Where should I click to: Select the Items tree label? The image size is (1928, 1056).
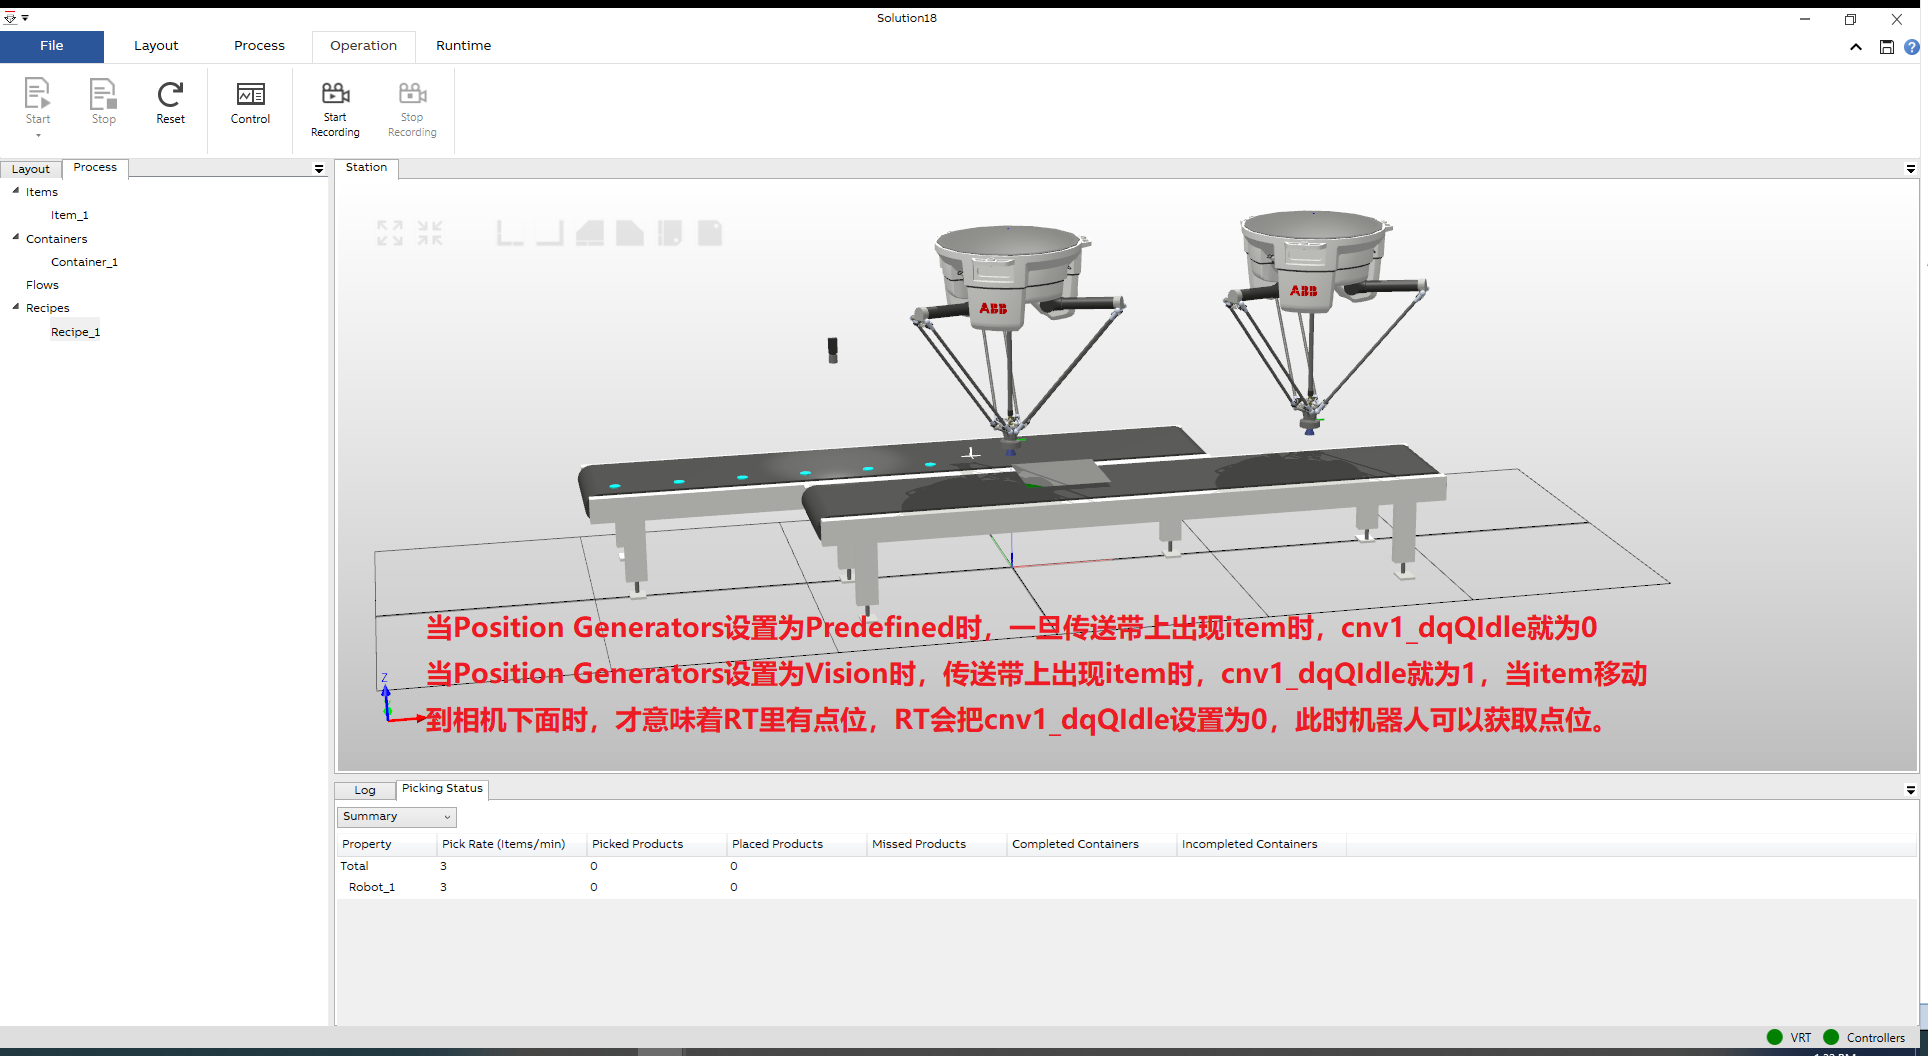coord(42,192)
